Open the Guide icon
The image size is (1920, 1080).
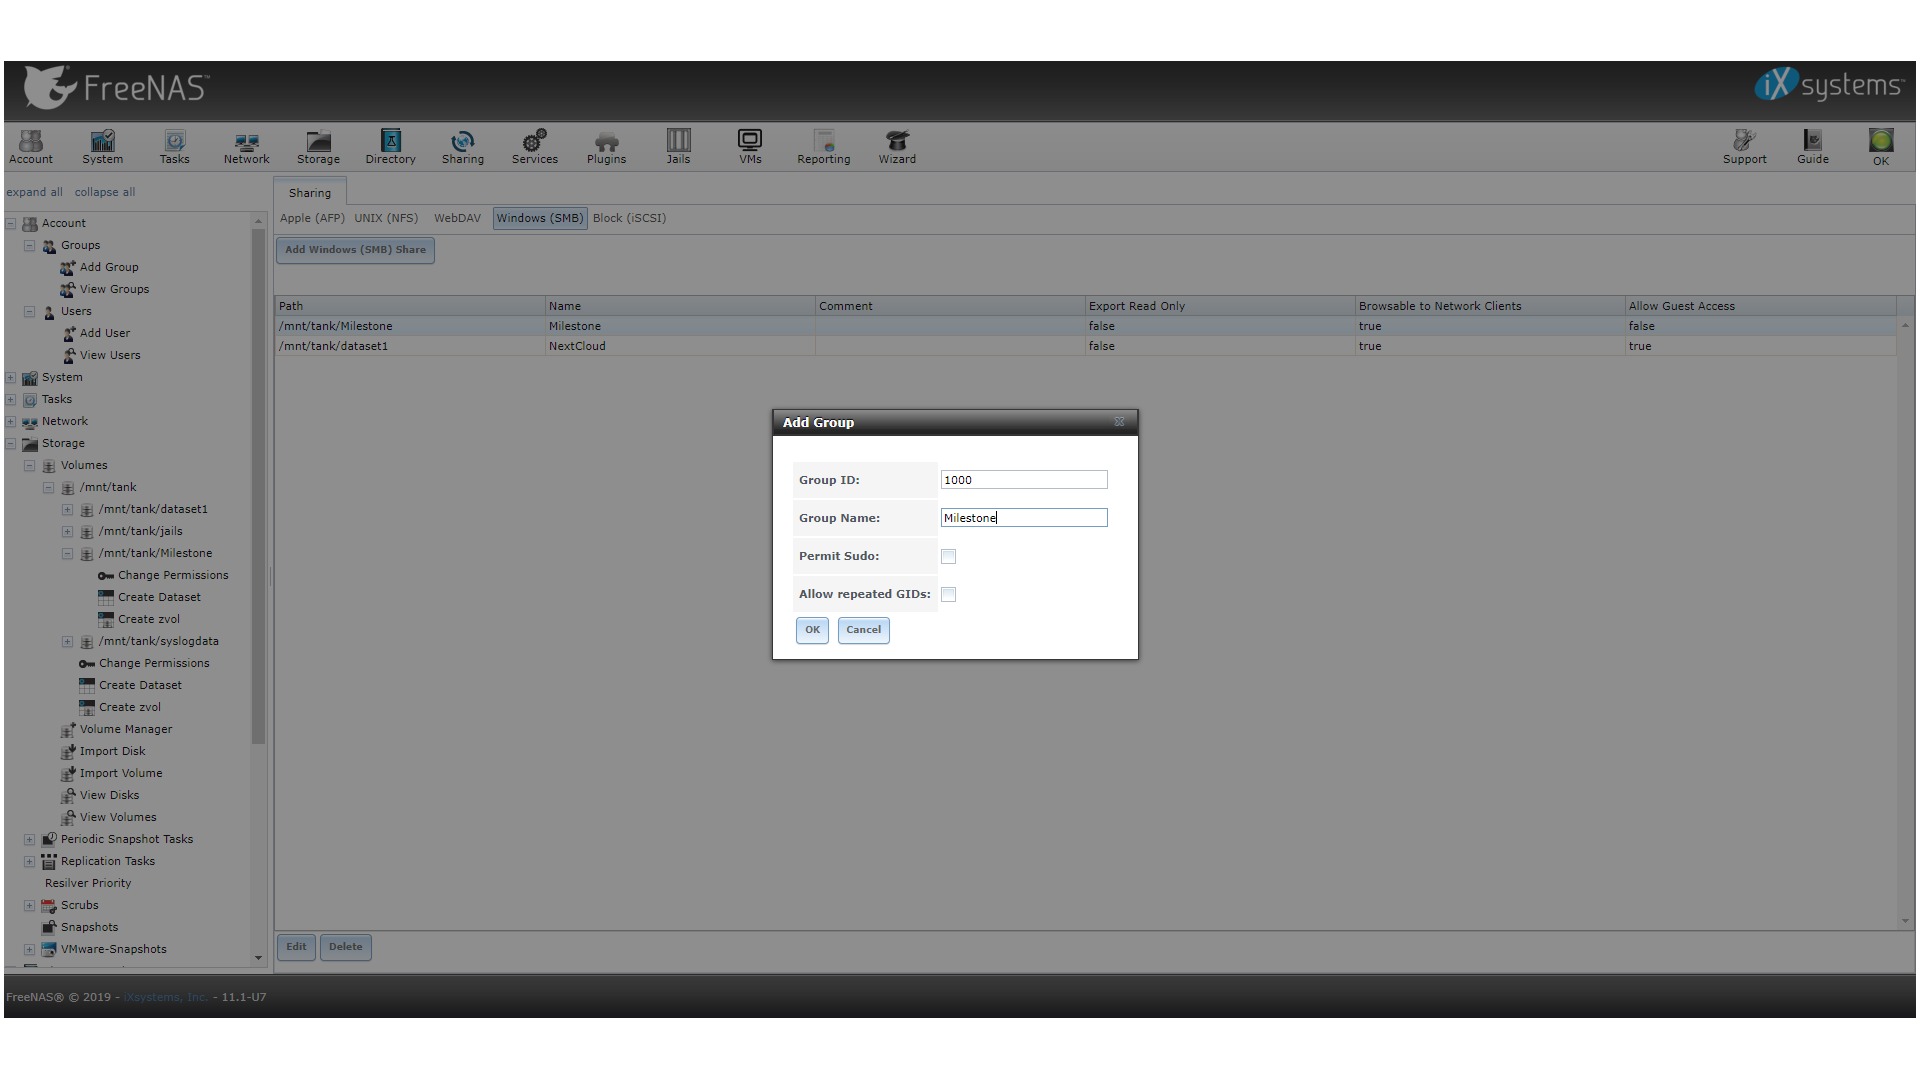[1813, 146]
